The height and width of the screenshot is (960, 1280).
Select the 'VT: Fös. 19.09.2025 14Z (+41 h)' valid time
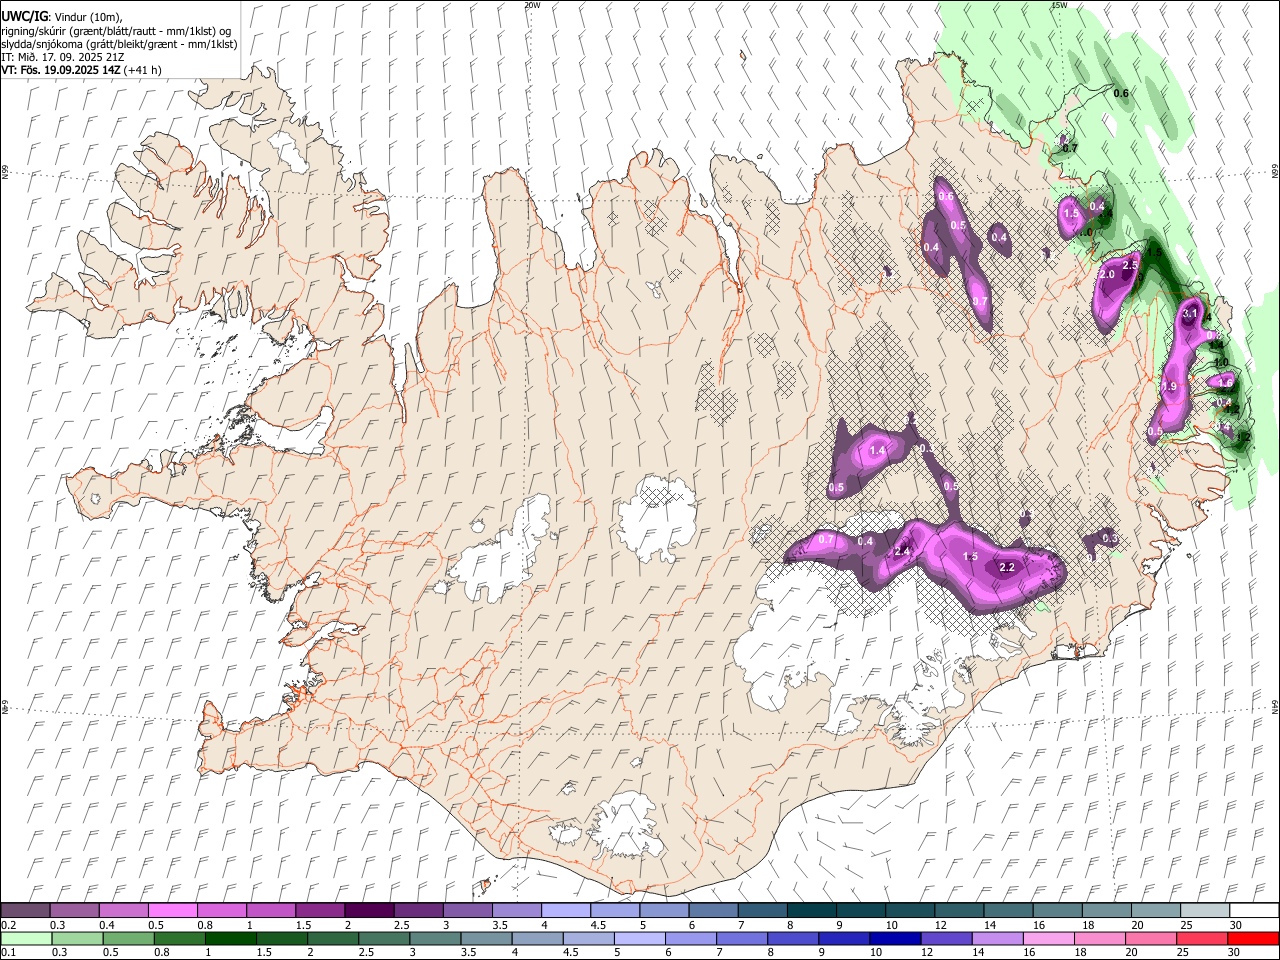pos(81,70)
